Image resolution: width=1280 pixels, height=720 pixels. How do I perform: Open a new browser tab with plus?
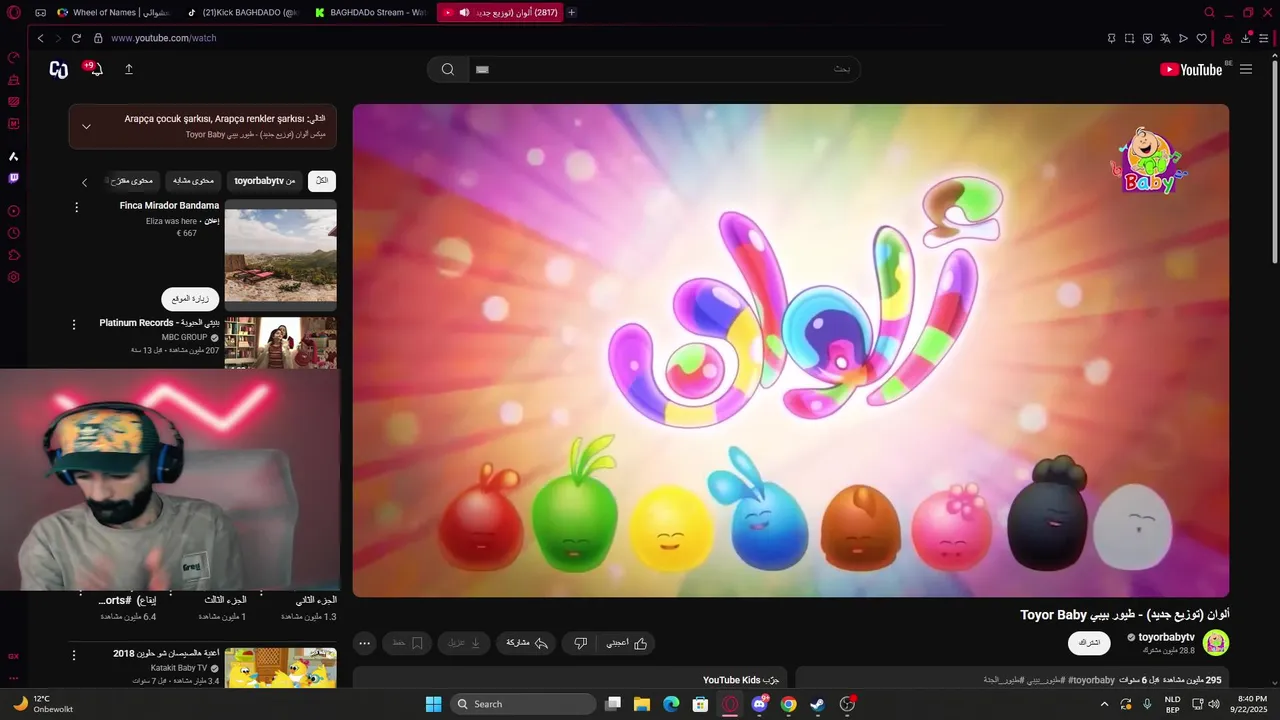[x=571, y=13]
